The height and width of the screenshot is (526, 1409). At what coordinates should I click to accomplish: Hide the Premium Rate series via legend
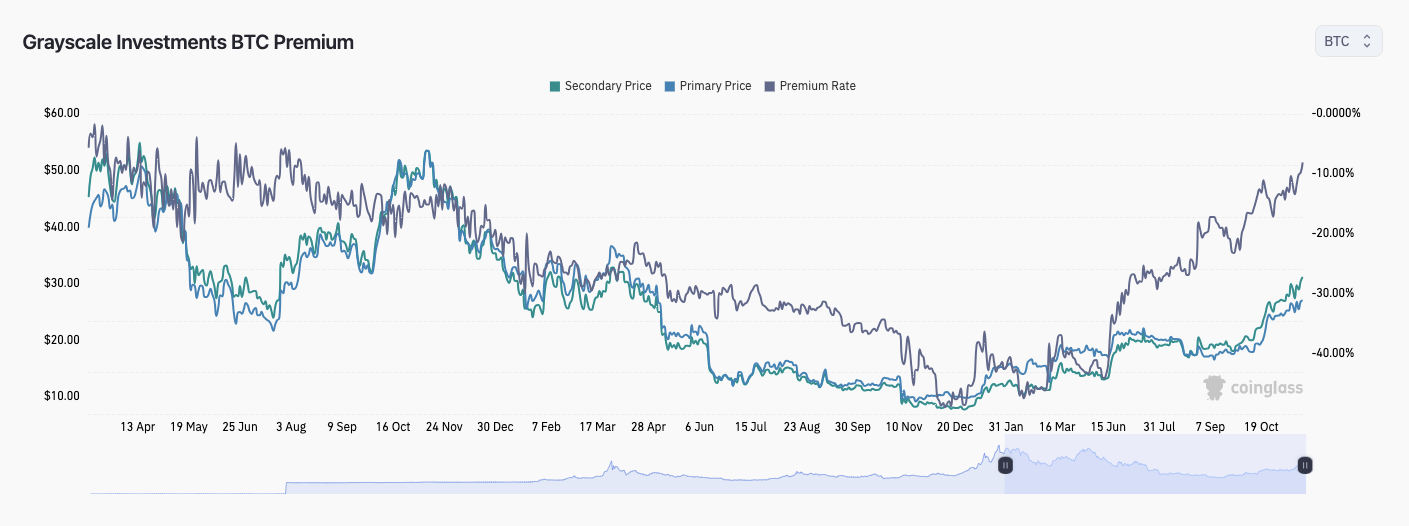(817, 86)
